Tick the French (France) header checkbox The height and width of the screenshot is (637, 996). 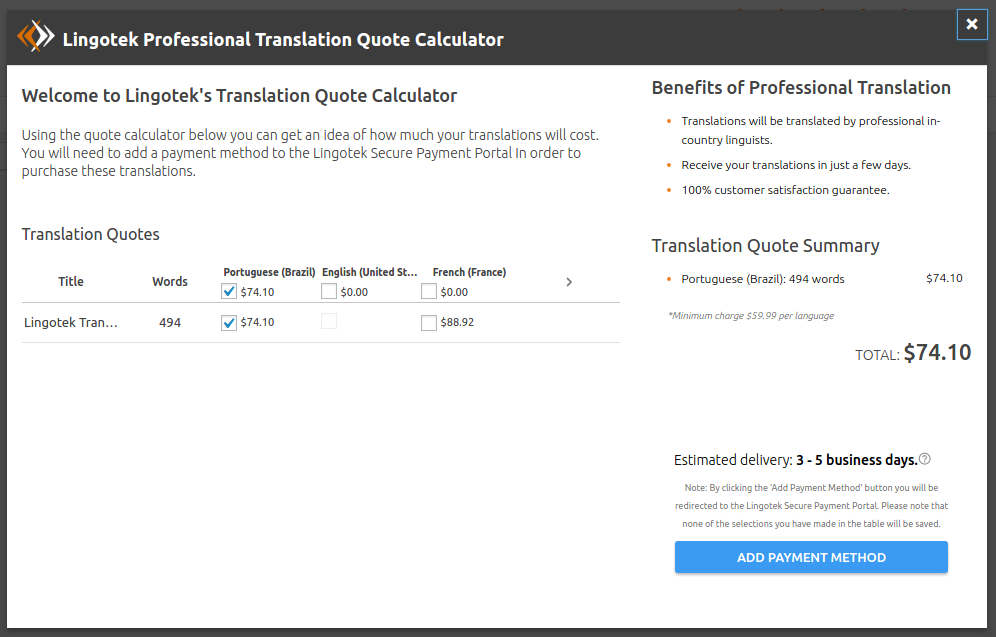[x=429, y=292]
